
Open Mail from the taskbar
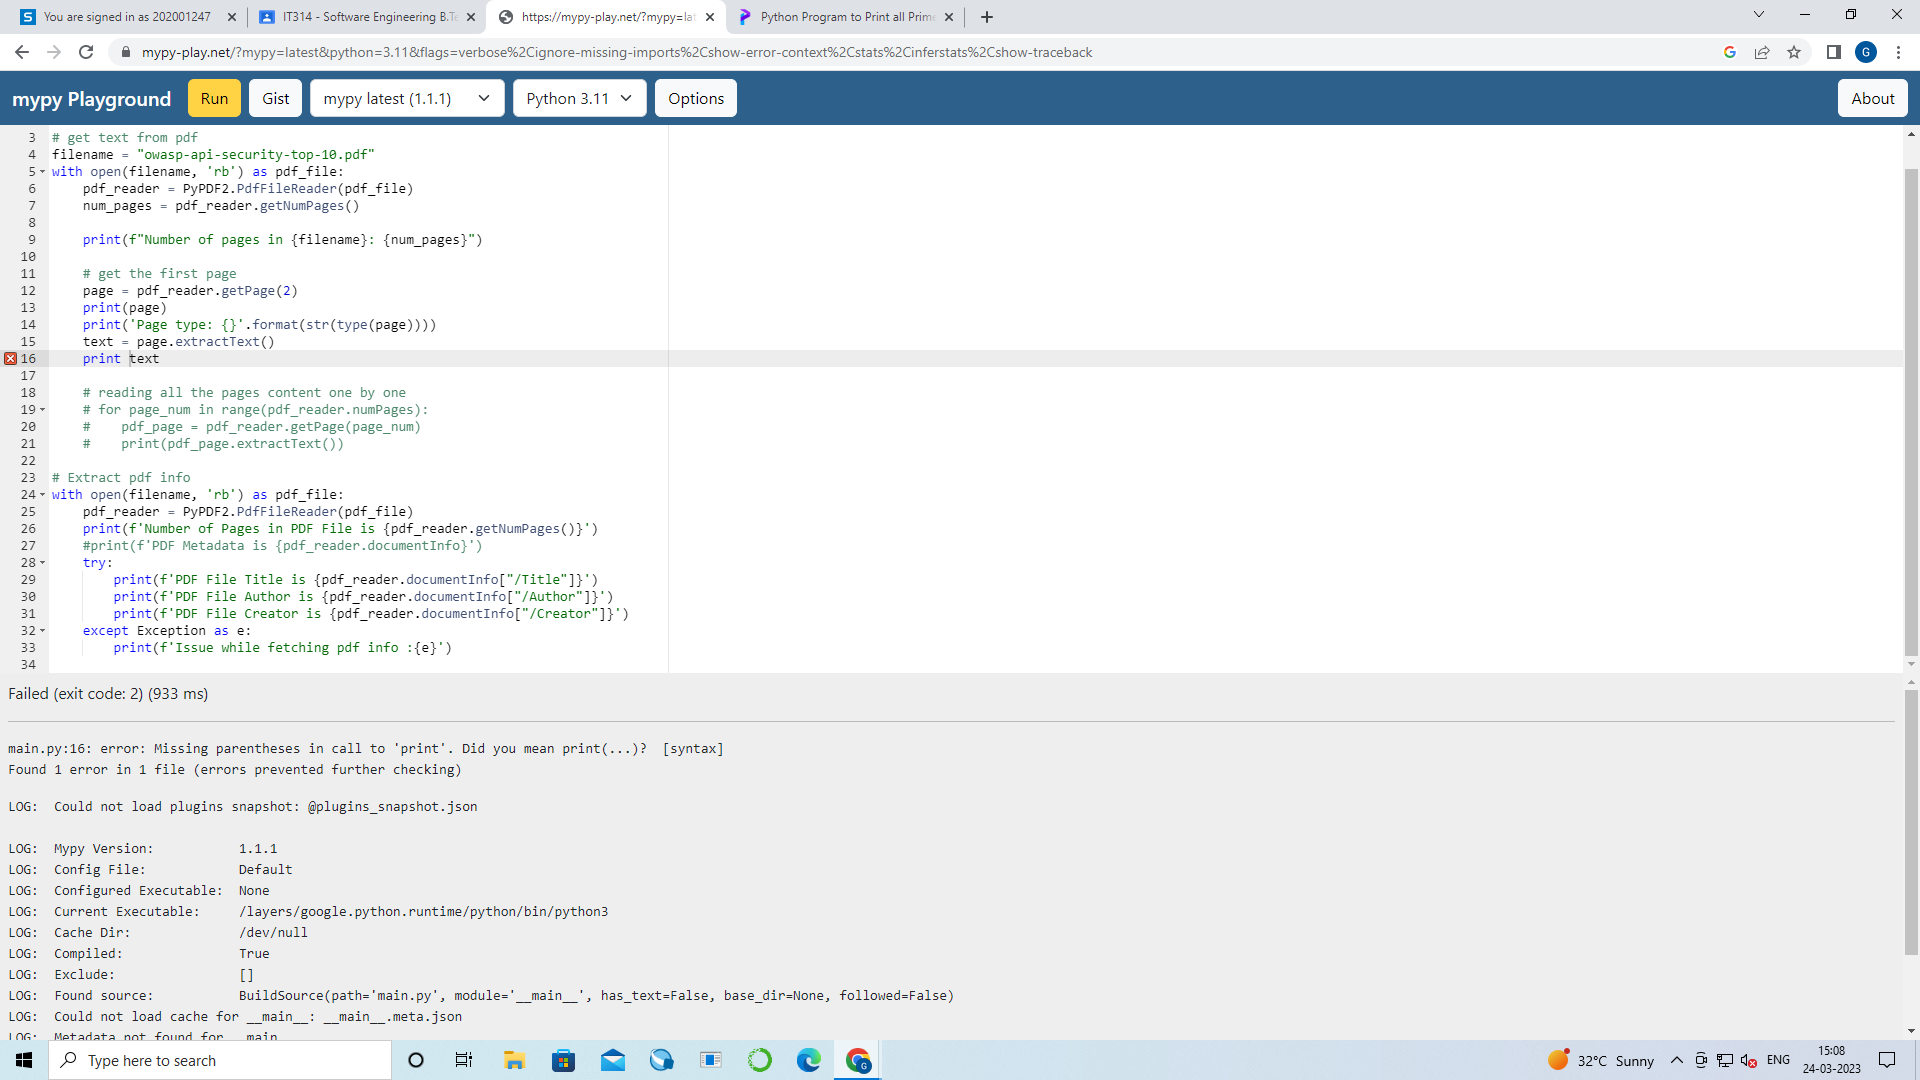[x=613, y=1060]
